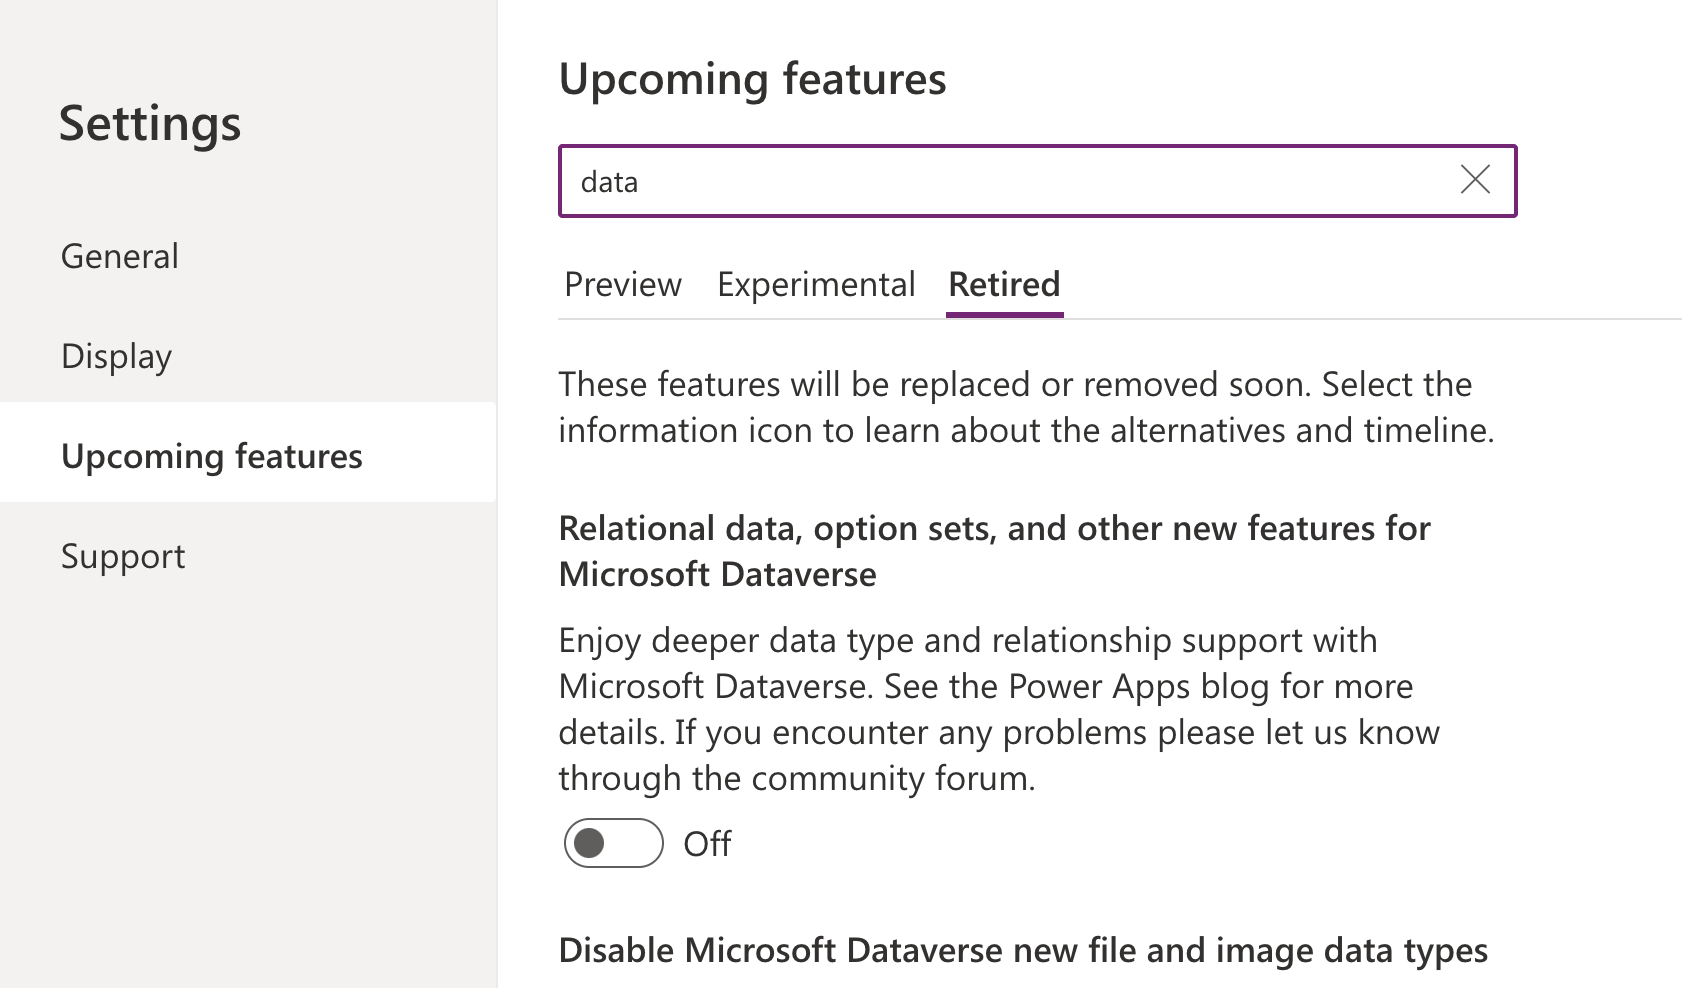The image size is (1682, 988).
Task: Select the Retired tab
Action: pyautogui.click(x=1004, y=285)
